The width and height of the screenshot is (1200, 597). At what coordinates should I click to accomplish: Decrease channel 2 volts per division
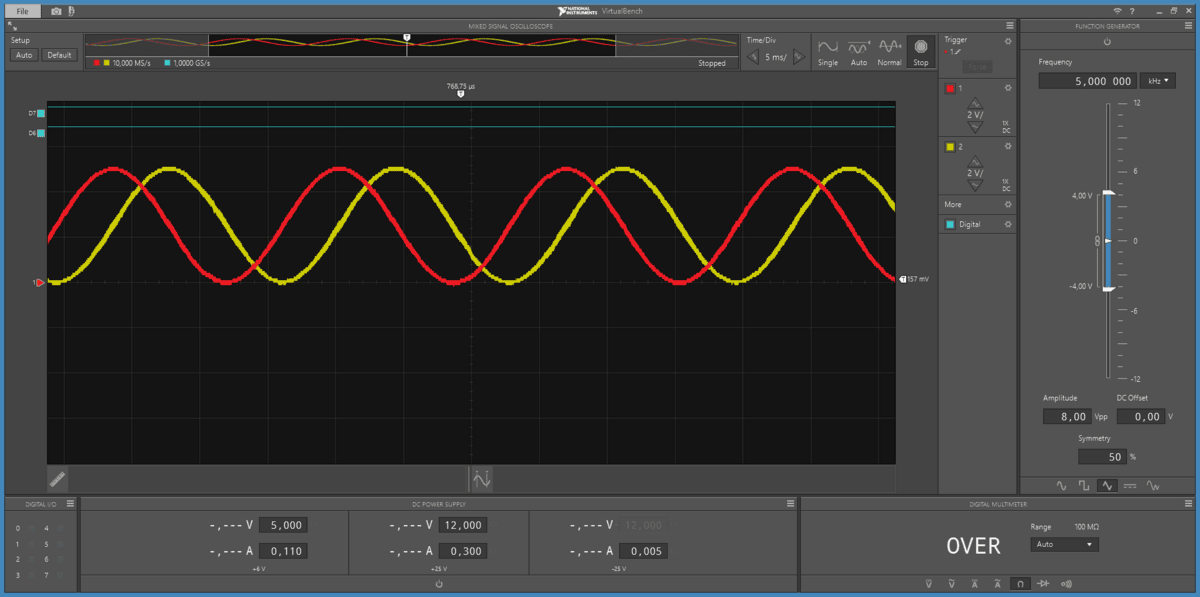point(976,185)
